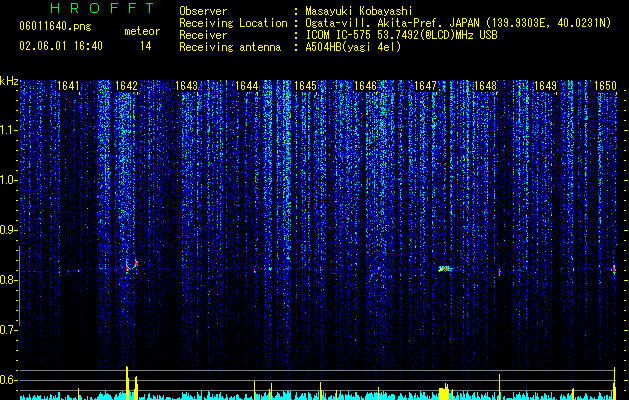Click the date stamp 02.06.01 16:40
This screenshot has width=629, height=400.
click(61, 46)
